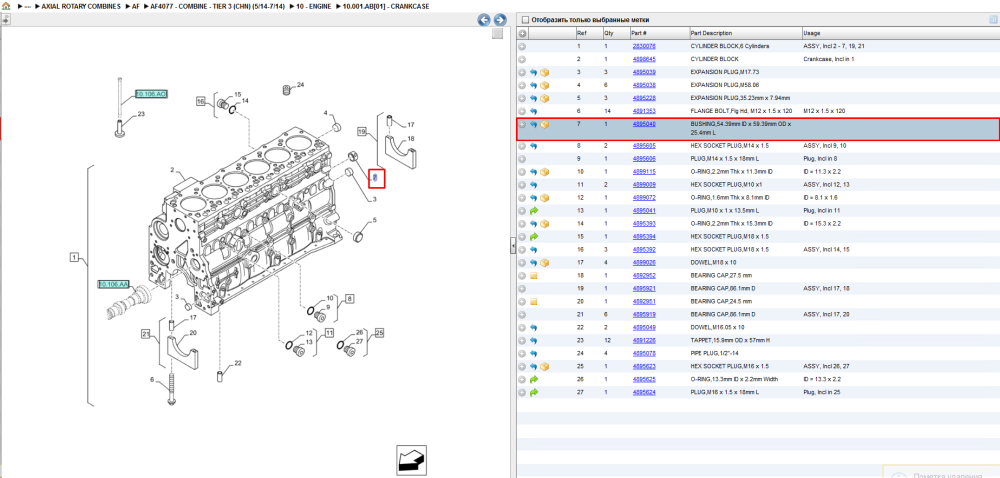Viewport: 1000px width, 478px height.
Task: Open part number 2830076 link
Action: tap(643, 47)
